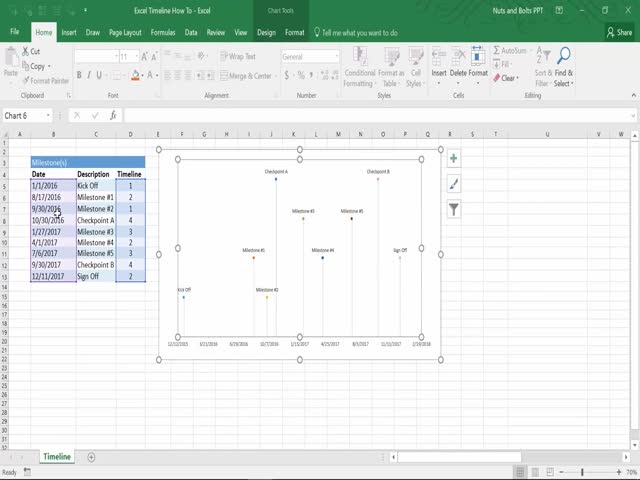The image size is (640, 480).
Task: Open the Page Layout ribbon tab
Action: pos(125,32)
